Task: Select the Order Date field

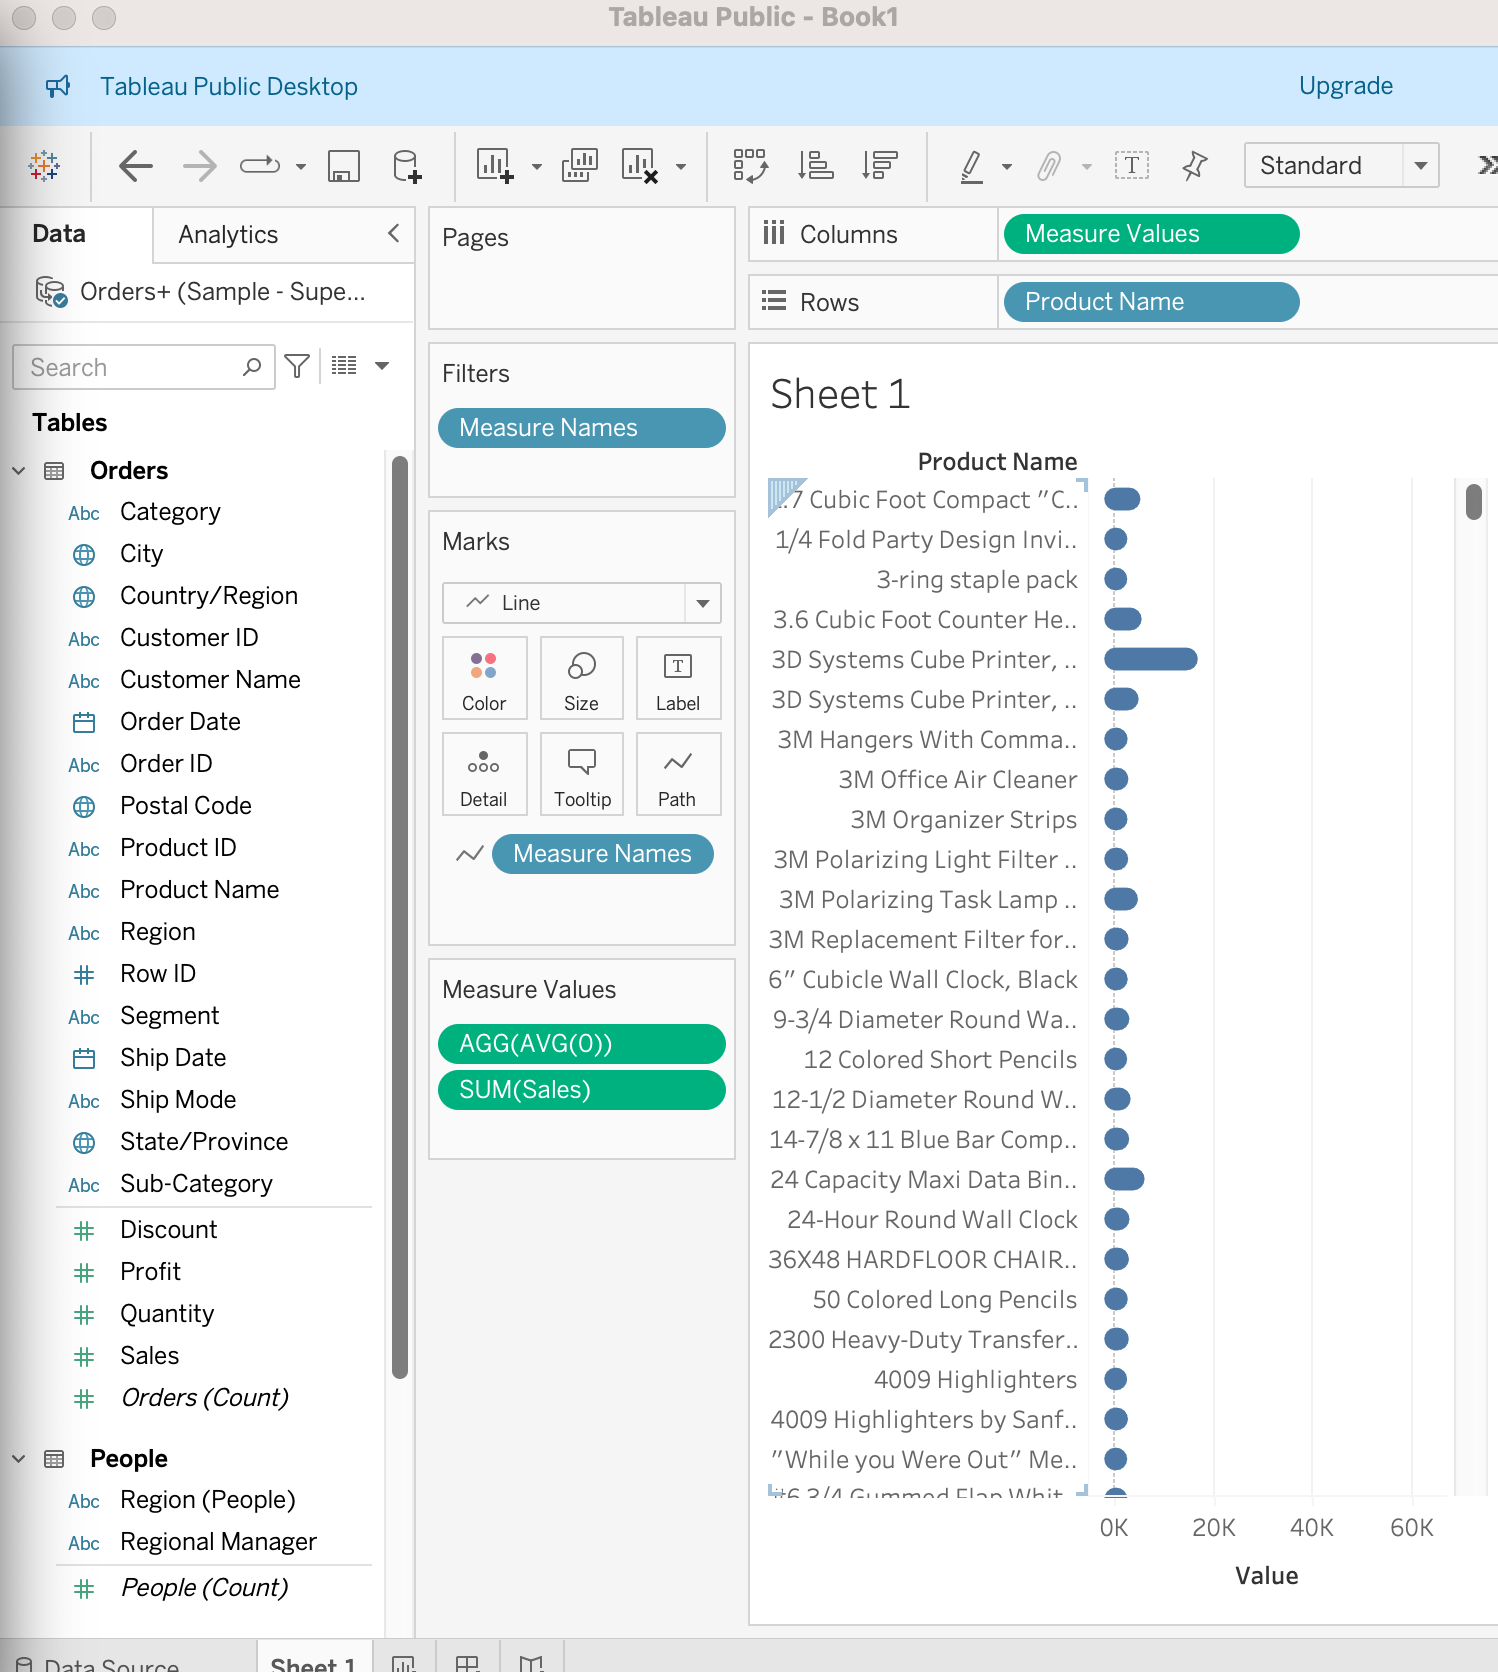Action: tap(180, 722)
